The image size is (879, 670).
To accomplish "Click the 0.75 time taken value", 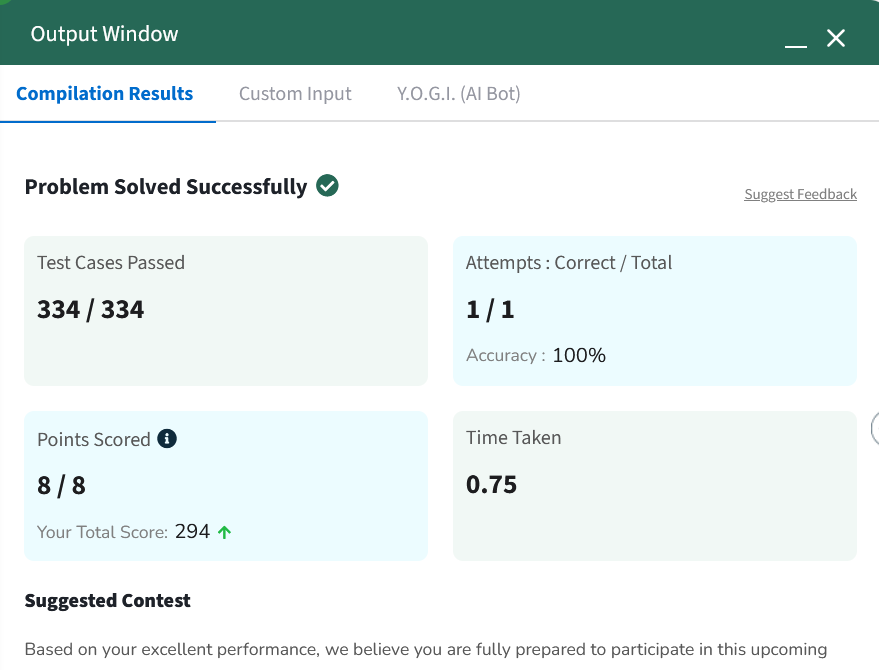I will coord(492,484).
